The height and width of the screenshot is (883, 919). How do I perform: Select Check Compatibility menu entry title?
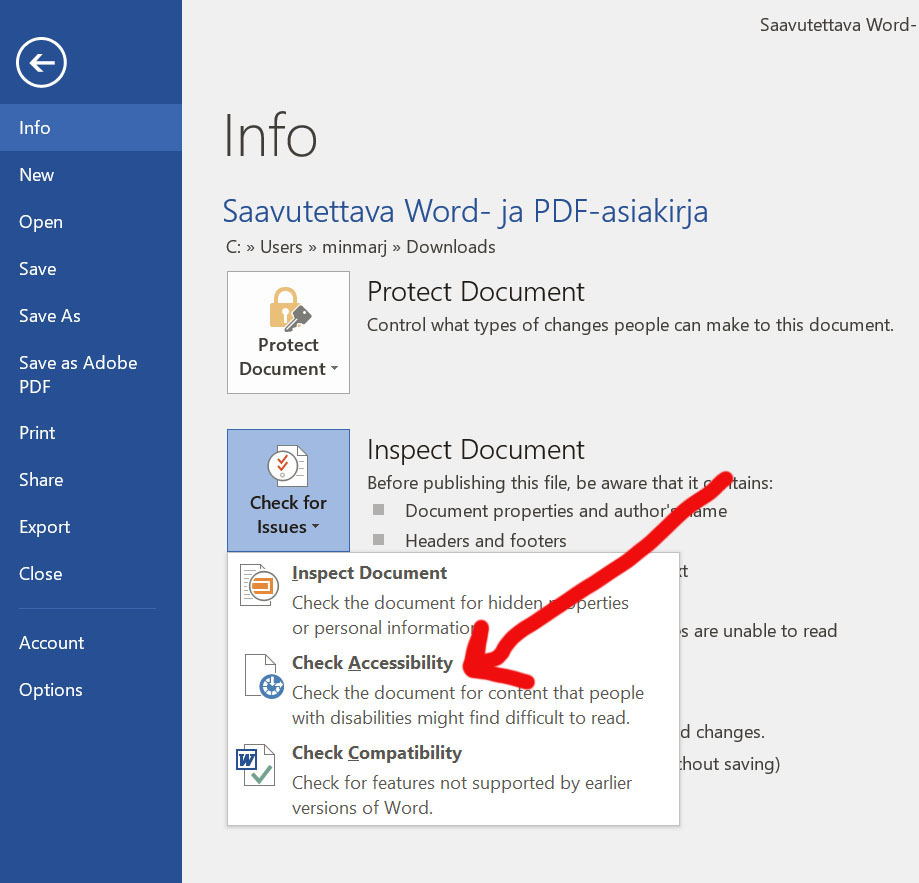pyautogui.click(x=377, y=753)
